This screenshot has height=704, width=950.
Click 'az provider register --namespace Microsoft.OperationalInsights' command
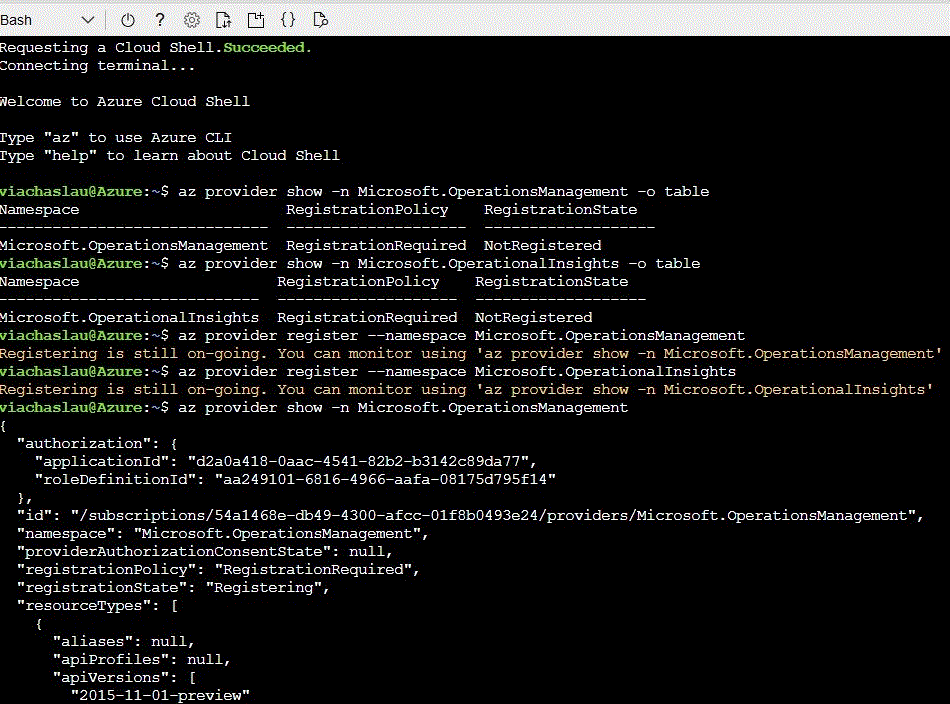tap(457, 371)
